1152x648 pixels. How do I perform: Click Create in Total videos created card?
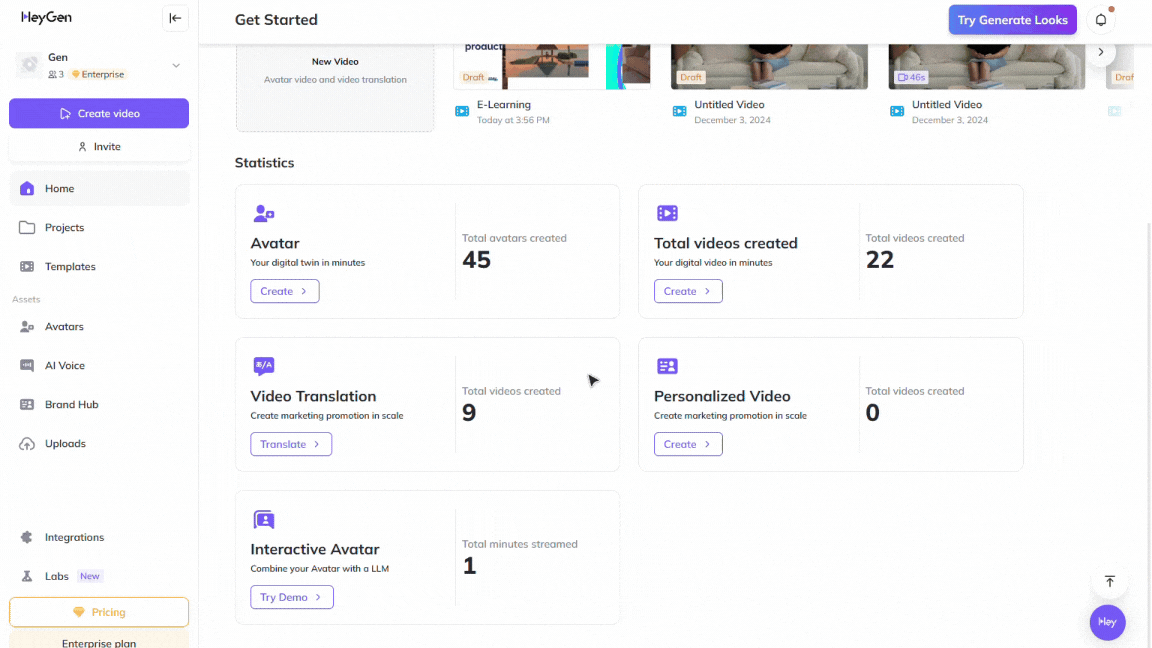688,291
